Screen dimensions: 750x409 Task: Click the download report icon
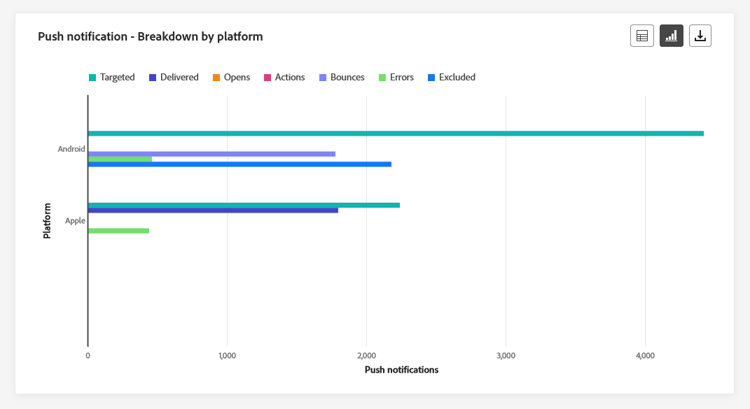701,36
